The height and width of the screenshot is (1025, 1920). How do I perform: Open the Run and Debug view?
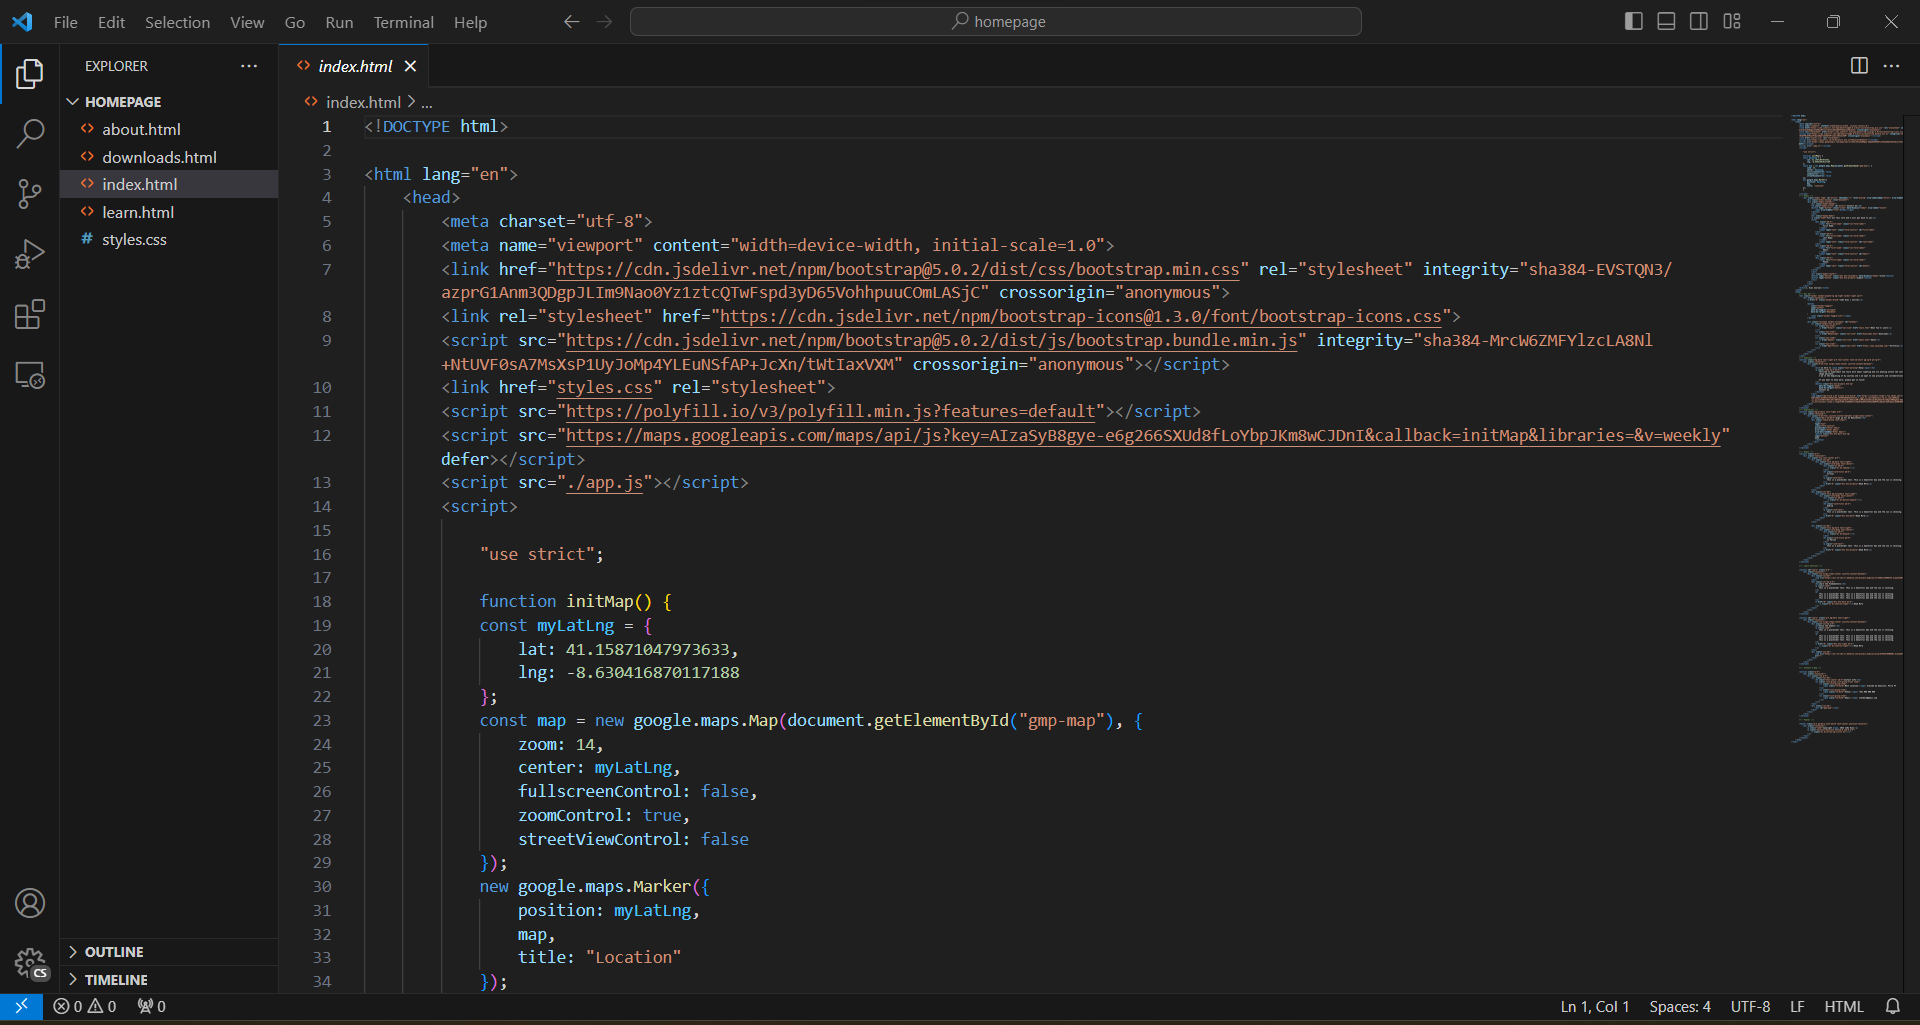click(x=30, y=255)
